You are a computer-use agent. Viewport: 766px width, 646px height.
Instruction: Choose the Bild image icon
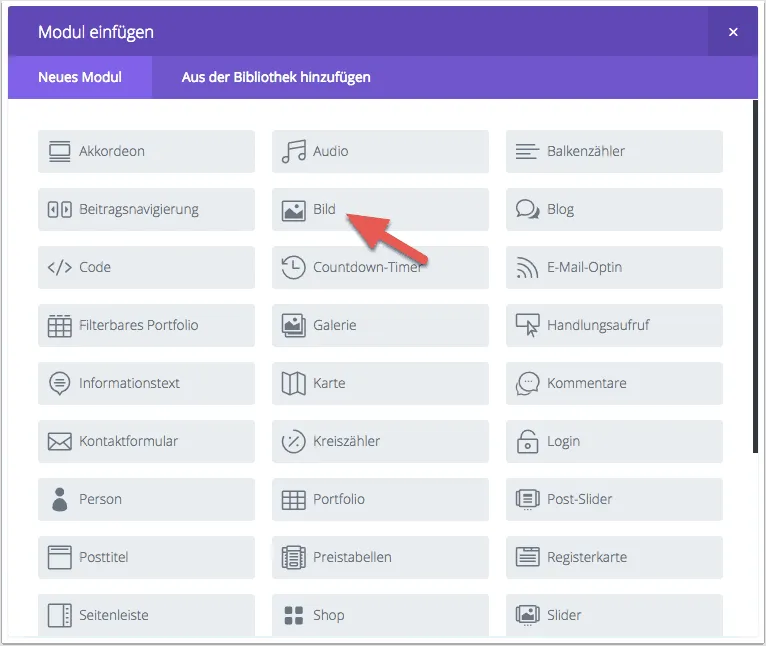(293, 210)
